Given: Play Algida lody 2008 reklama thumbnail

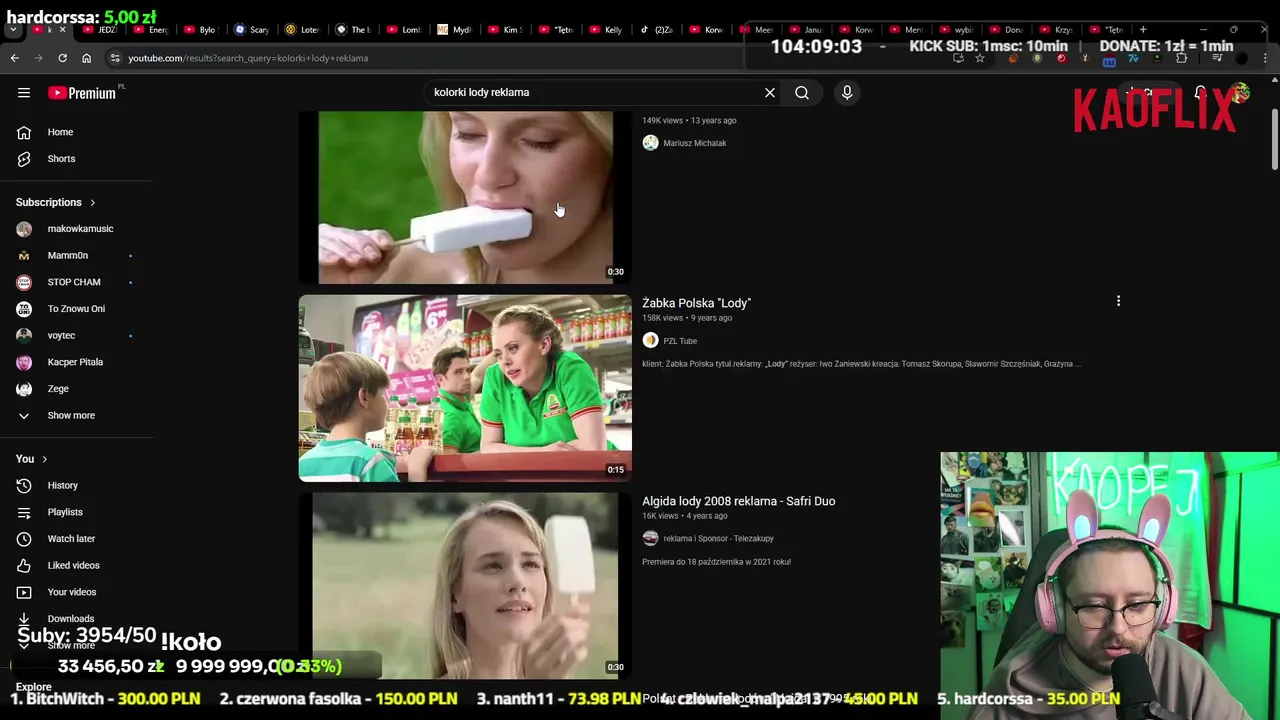Looking at the screenshot, I should 465,586.
